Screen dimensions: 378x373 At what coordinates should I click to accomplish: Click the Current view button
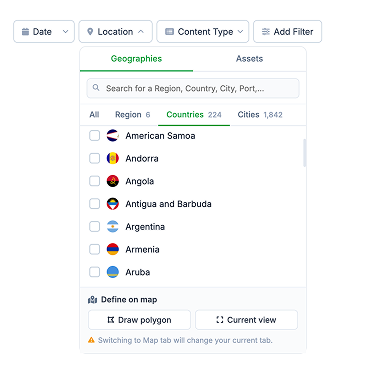(246, 320)
